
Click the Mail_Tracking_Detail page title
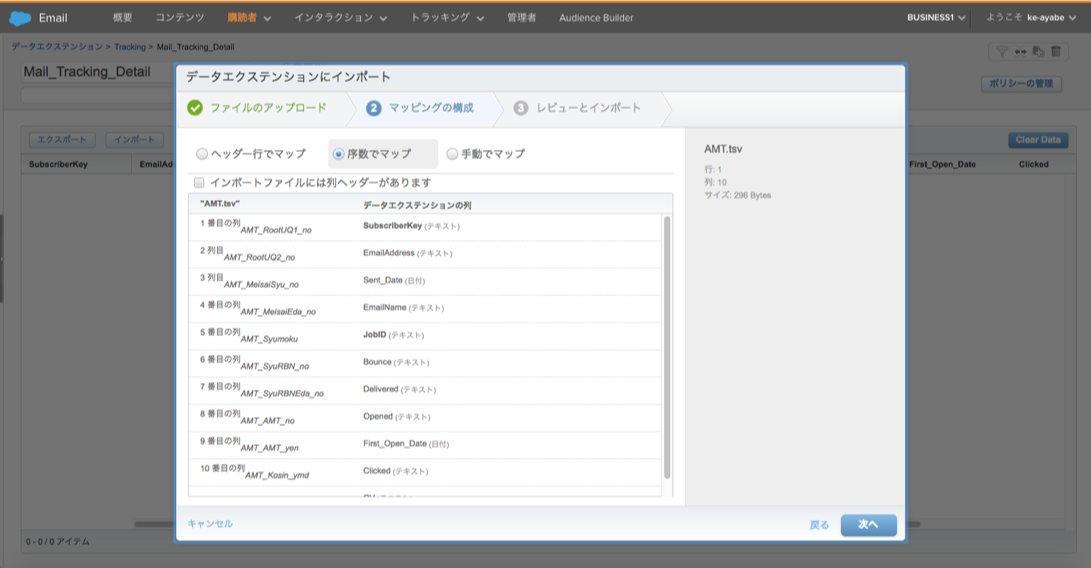tap(86, 72)
